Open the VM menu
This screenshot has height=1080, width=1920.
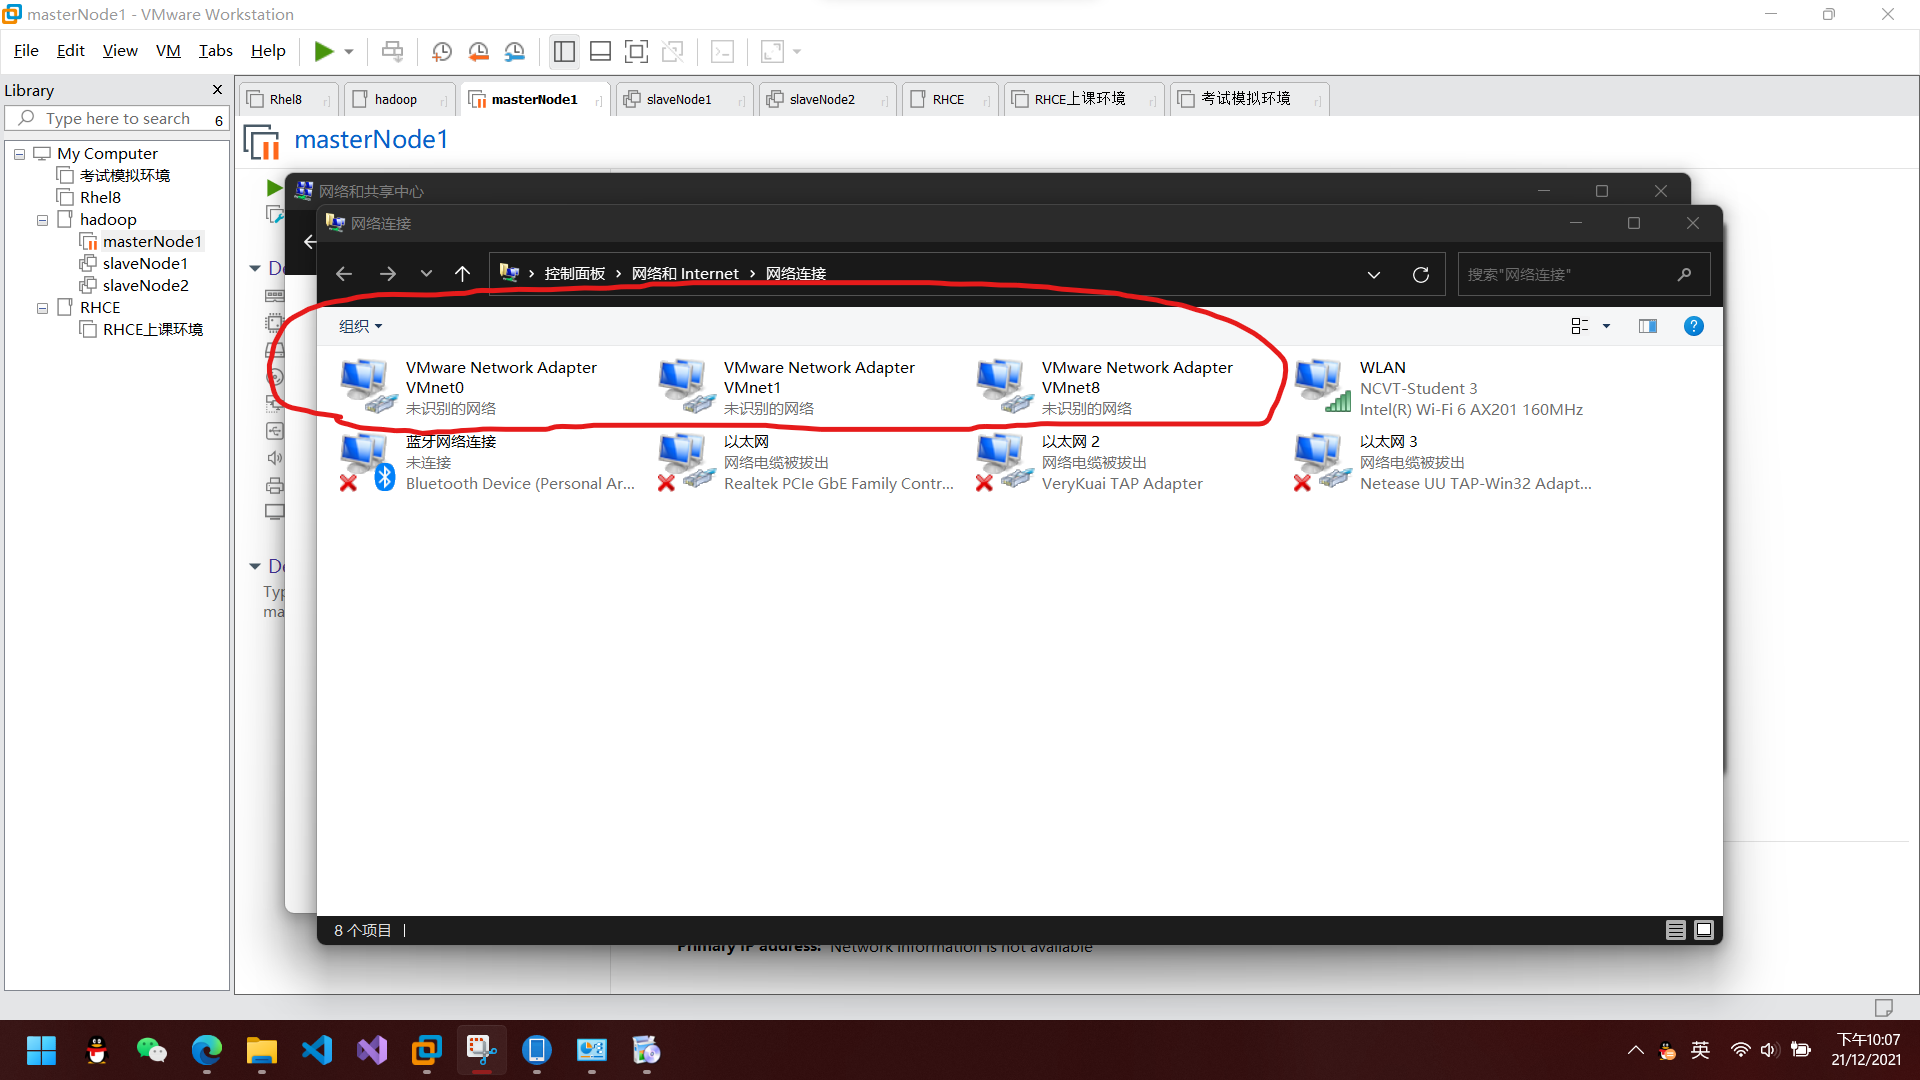168,51
